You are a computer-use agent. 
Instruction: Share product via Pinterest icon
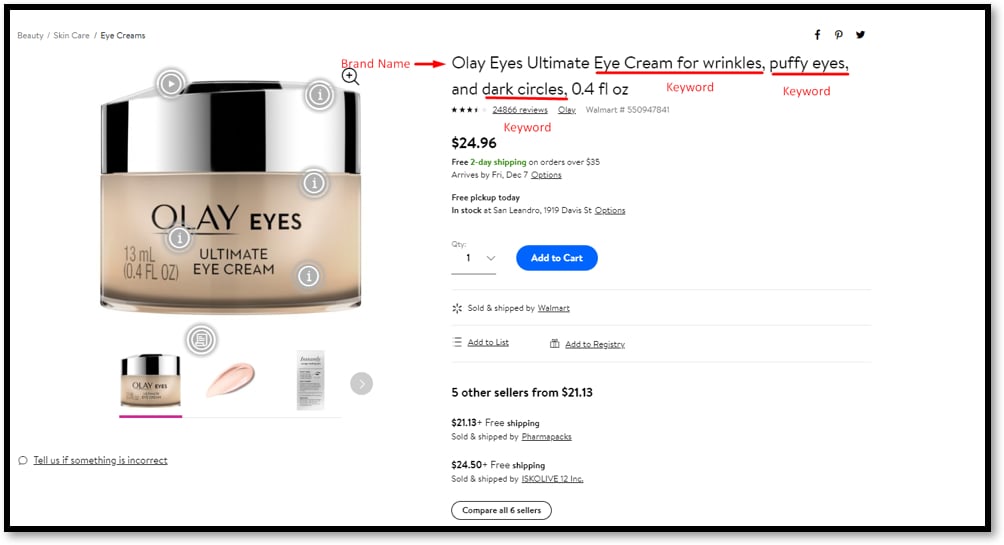pyautogui.click(x=839, y=35)
